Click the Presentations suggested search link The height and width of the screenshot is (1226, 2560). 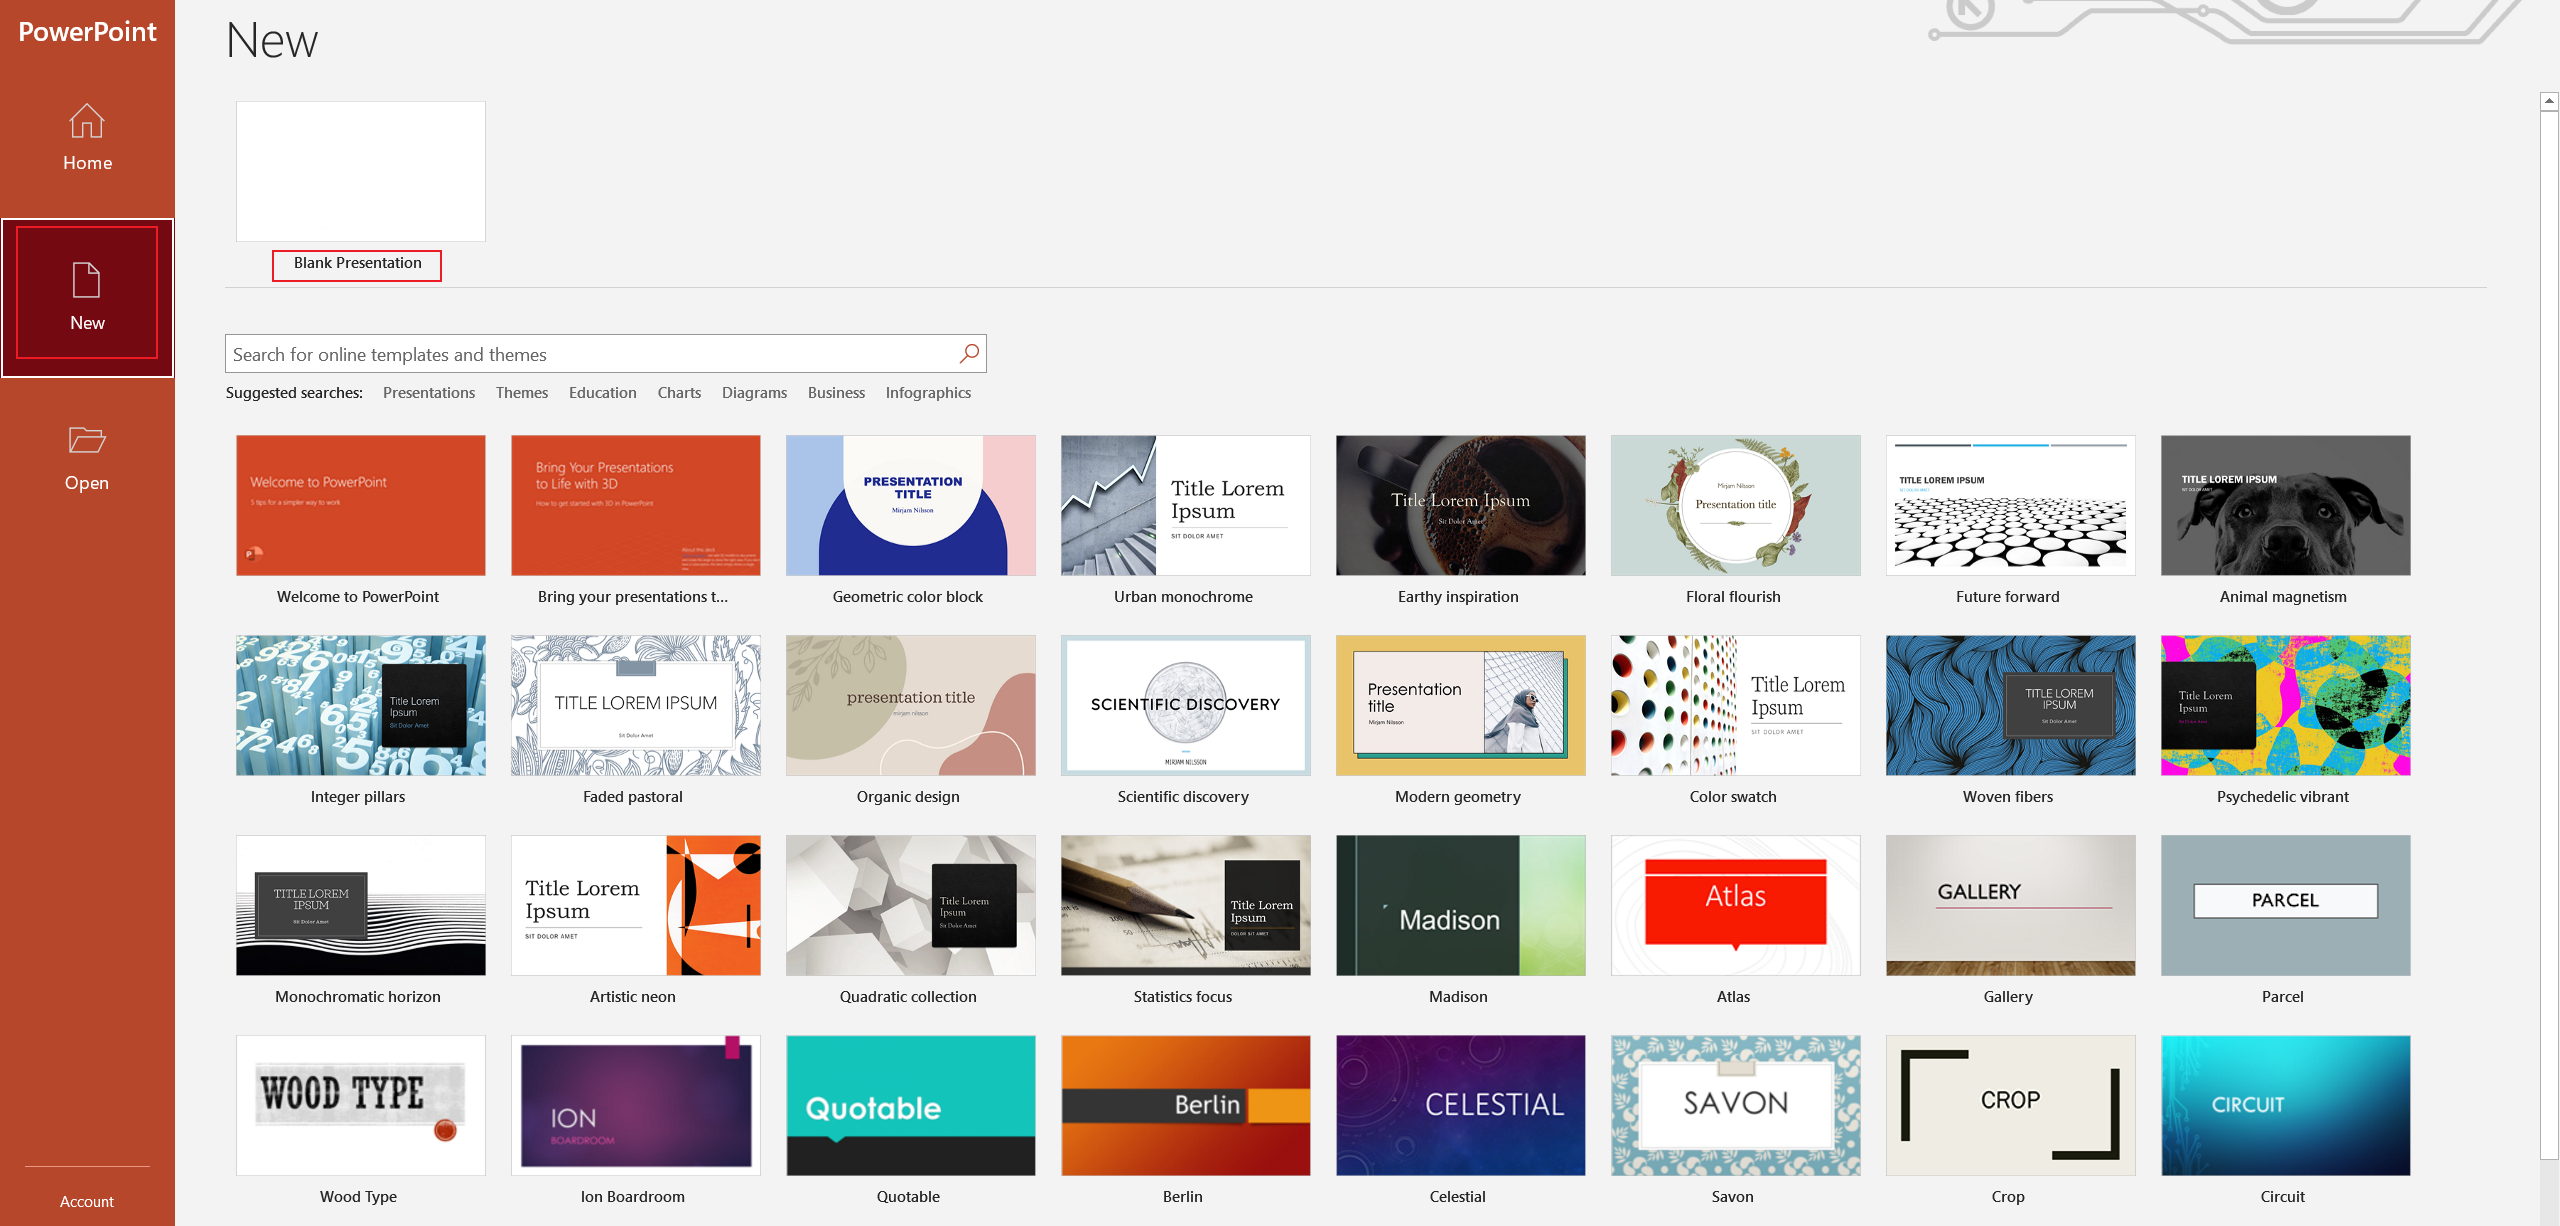pos(428,392)
